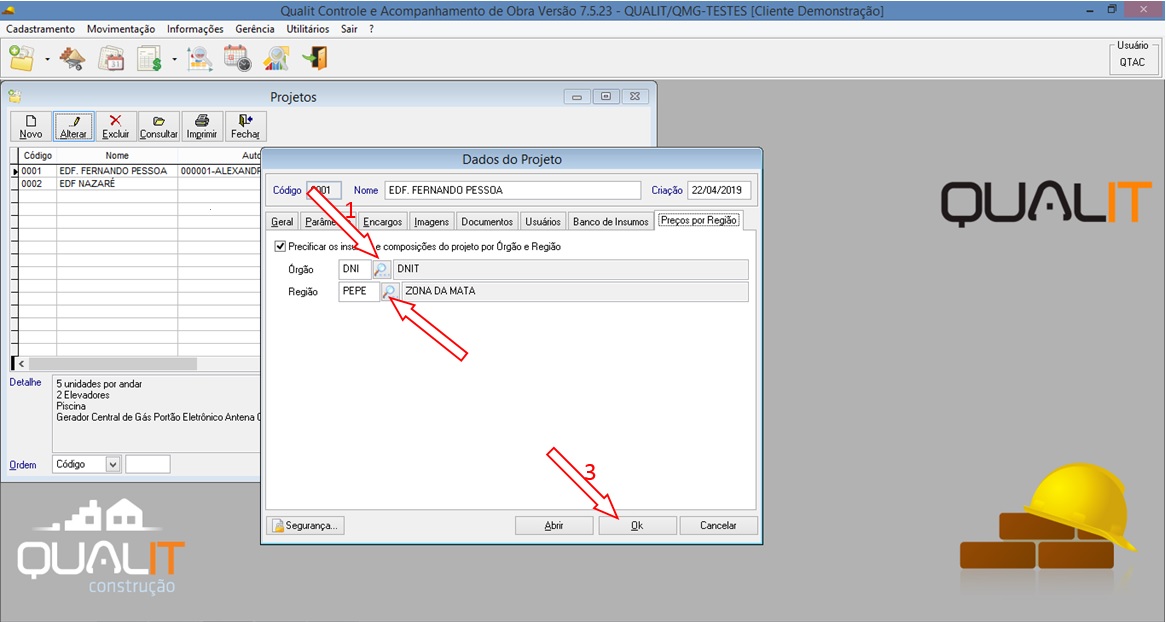Click the Código column header
Screen dimensions: 1166x622
click(37, 156)
